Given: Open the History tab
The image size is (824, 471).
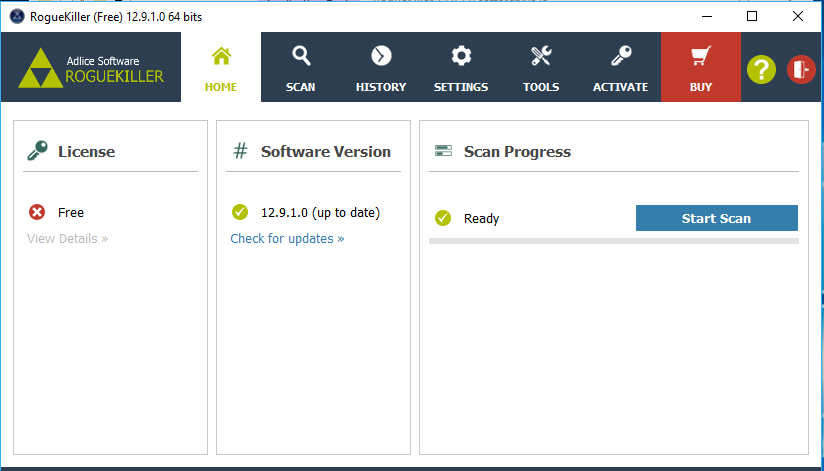Looking at the screenshot, I should coord(381,67).
